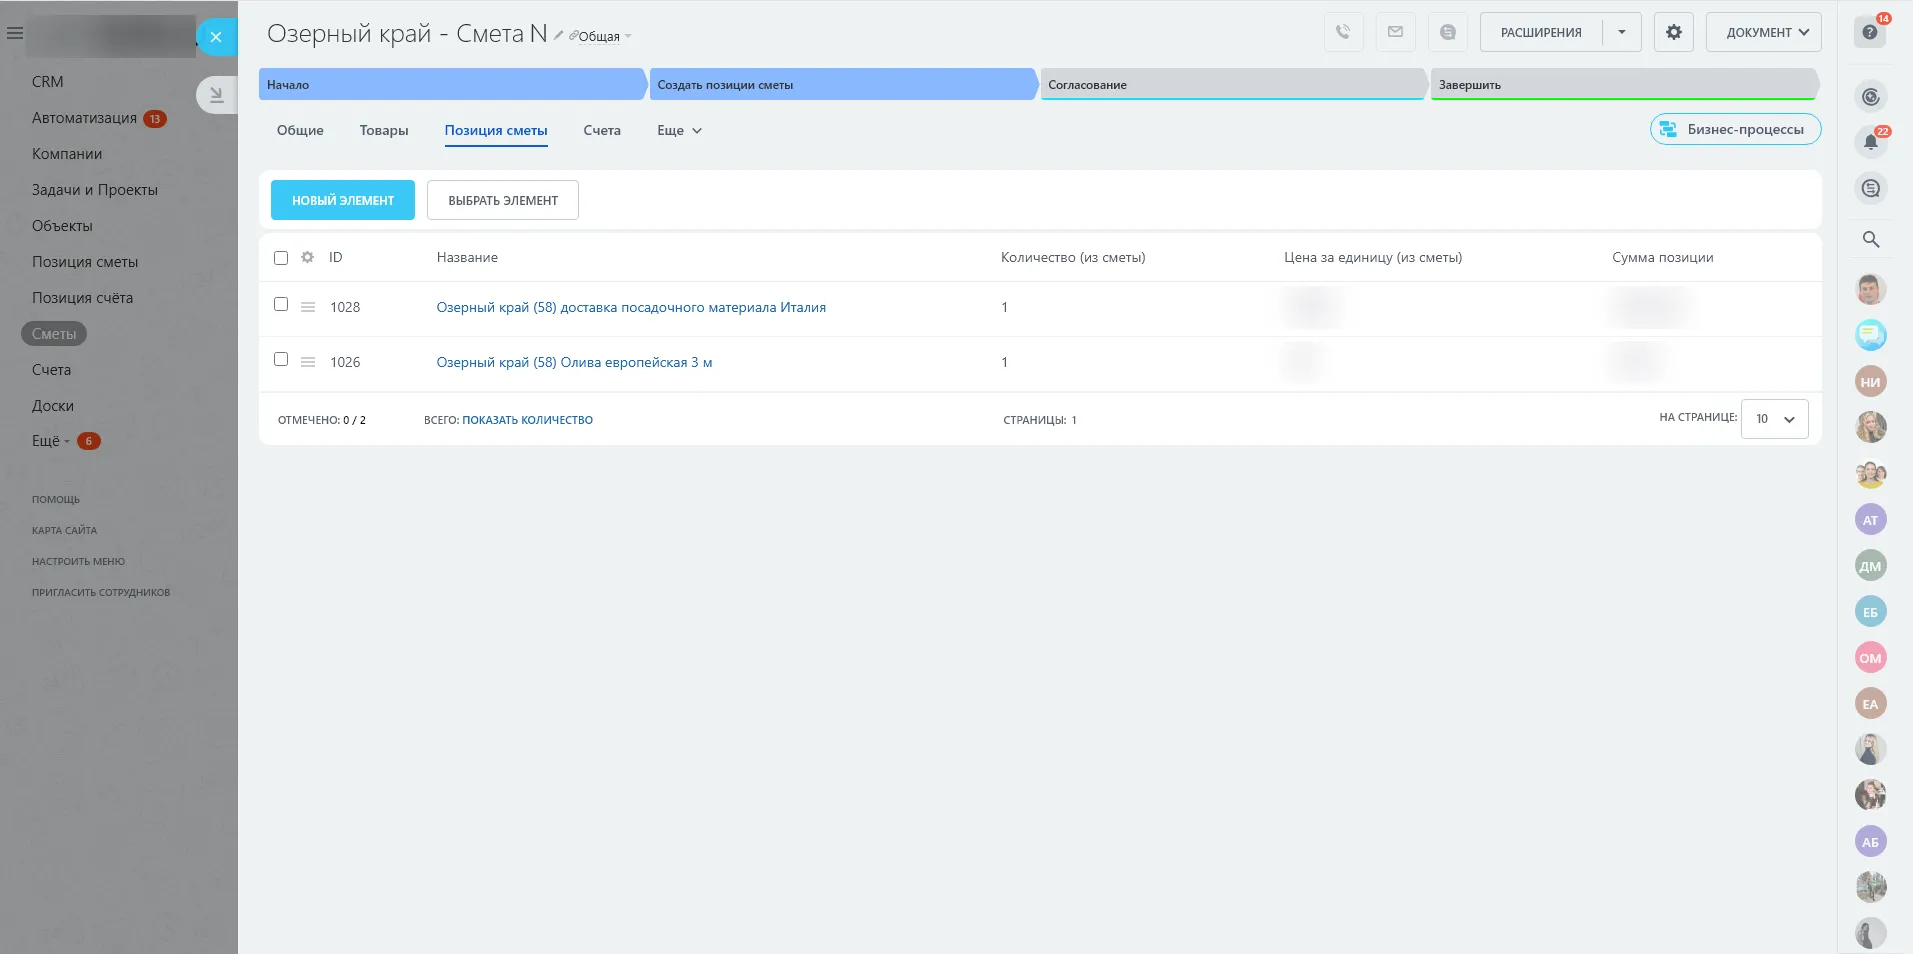Image resolution: width=1913 pixels, height=954 pixels.
Task: Switch to the Товары tab
Action: pos(384,130)
